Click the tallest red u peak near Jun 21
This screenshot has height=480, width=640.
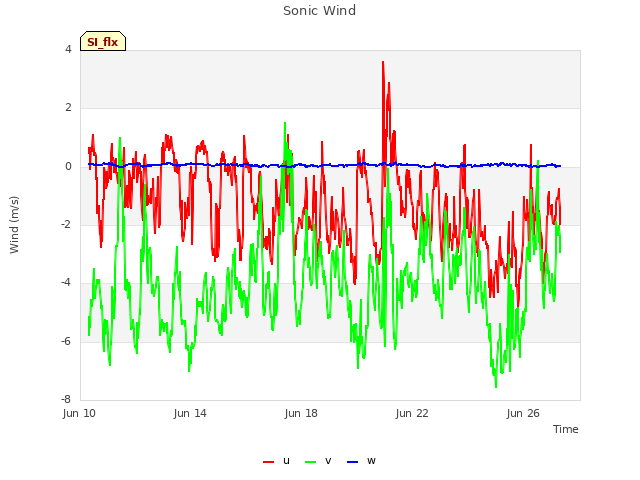coord(383,62)
